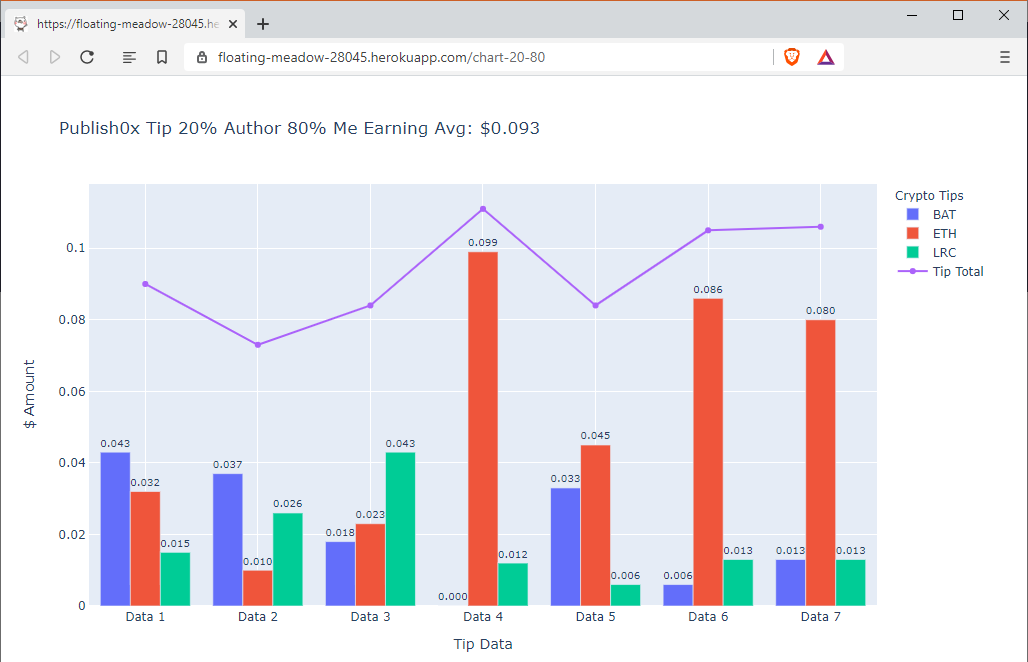Close the browser window

coord(1004,15)
